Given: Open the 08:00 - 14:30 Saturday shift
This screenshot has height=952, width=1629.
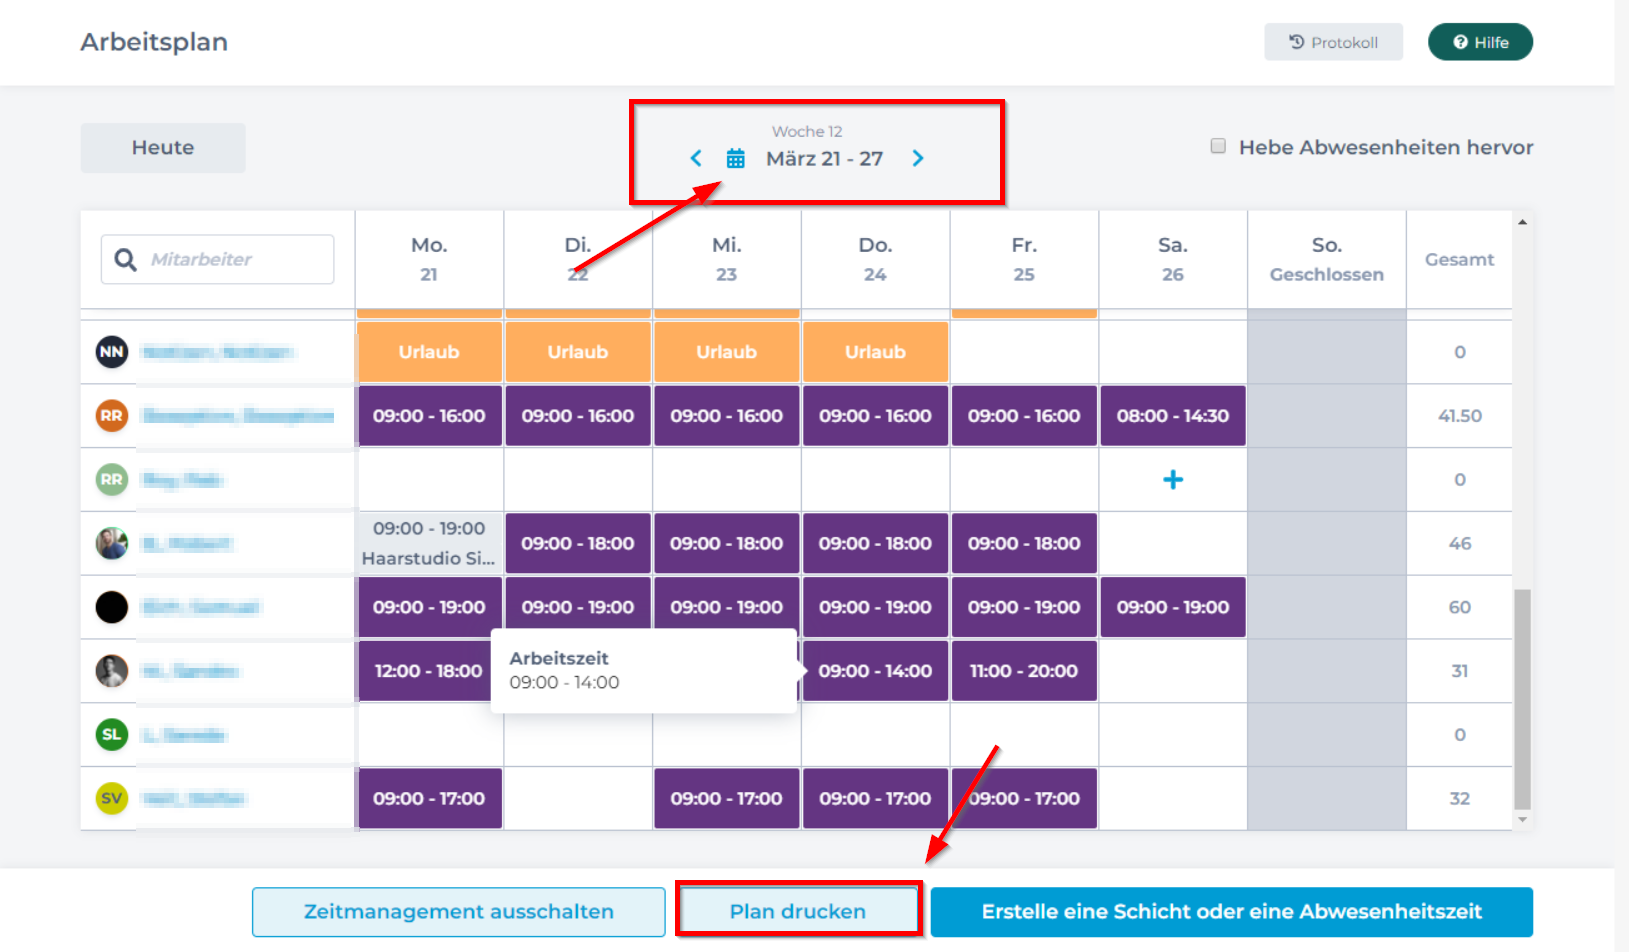Looking at the screenshot, I should click(1173, 416).
